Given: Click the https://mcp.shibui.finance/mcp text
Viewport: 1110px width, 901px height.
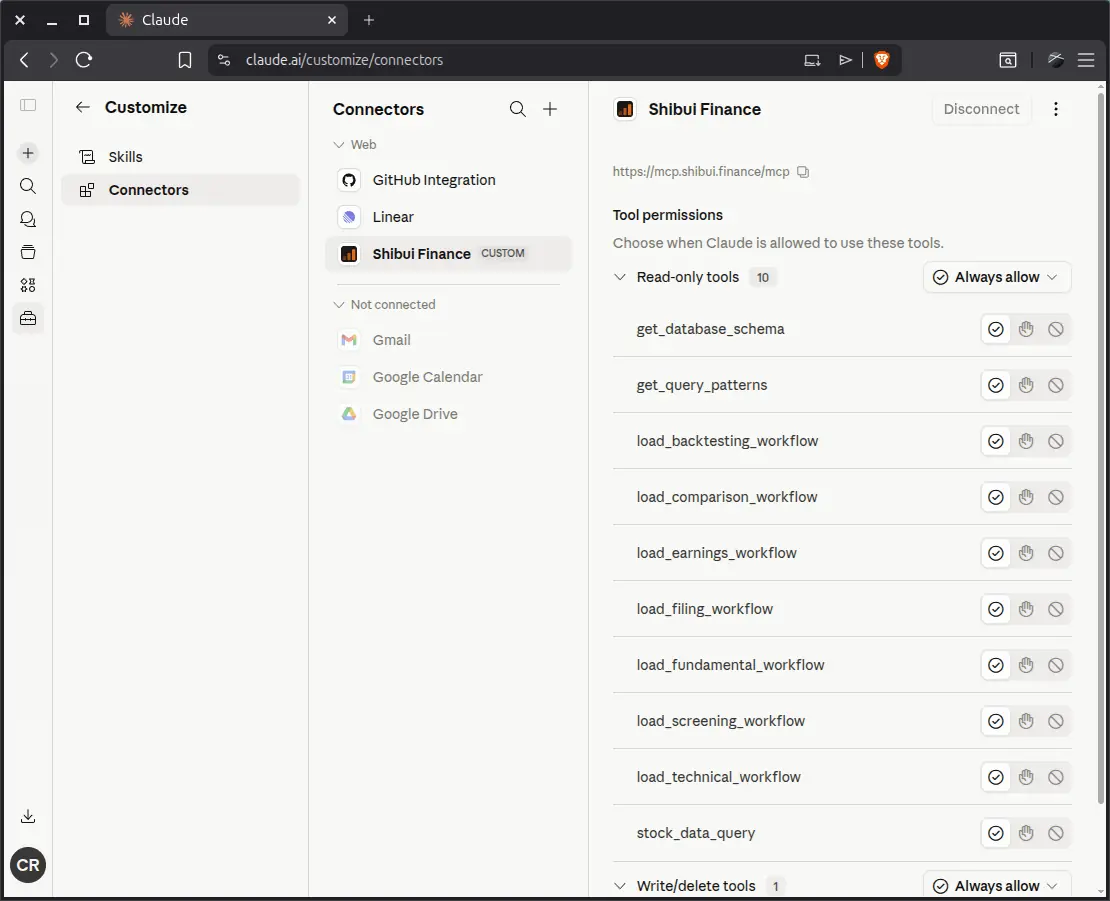Looking at the screenshot, I should [701, 171].
